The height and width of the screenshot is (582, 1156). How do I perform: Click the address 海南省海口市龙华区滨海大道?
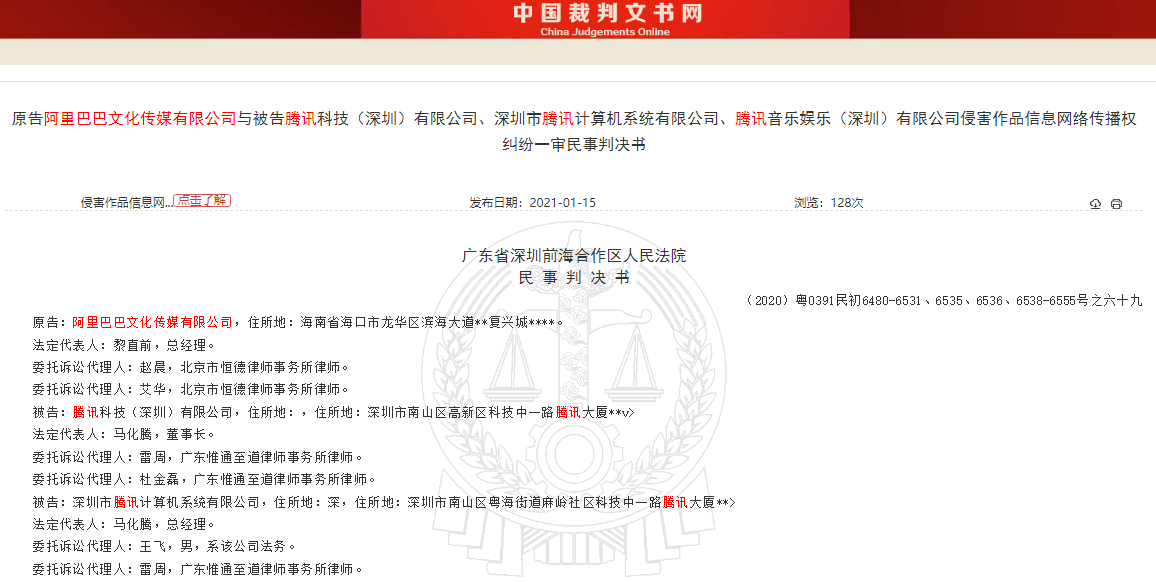(386, 322)
